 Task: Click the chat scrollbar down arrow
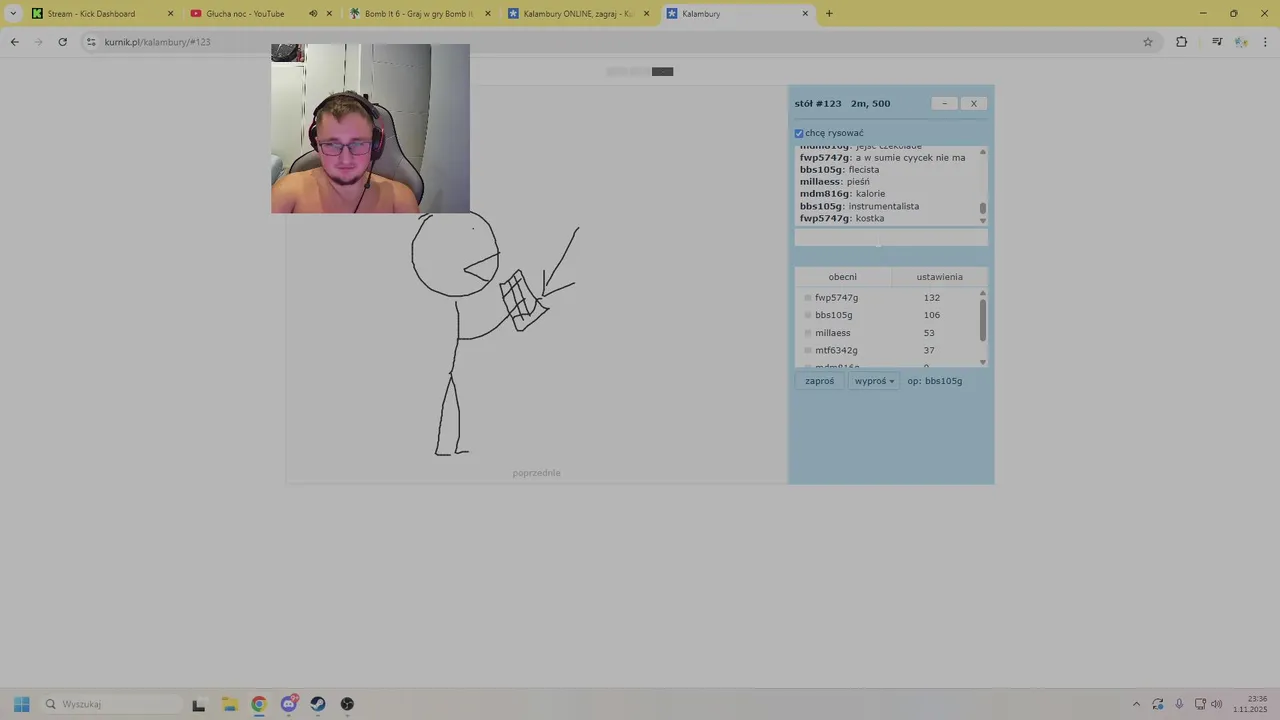coord(983,220)
